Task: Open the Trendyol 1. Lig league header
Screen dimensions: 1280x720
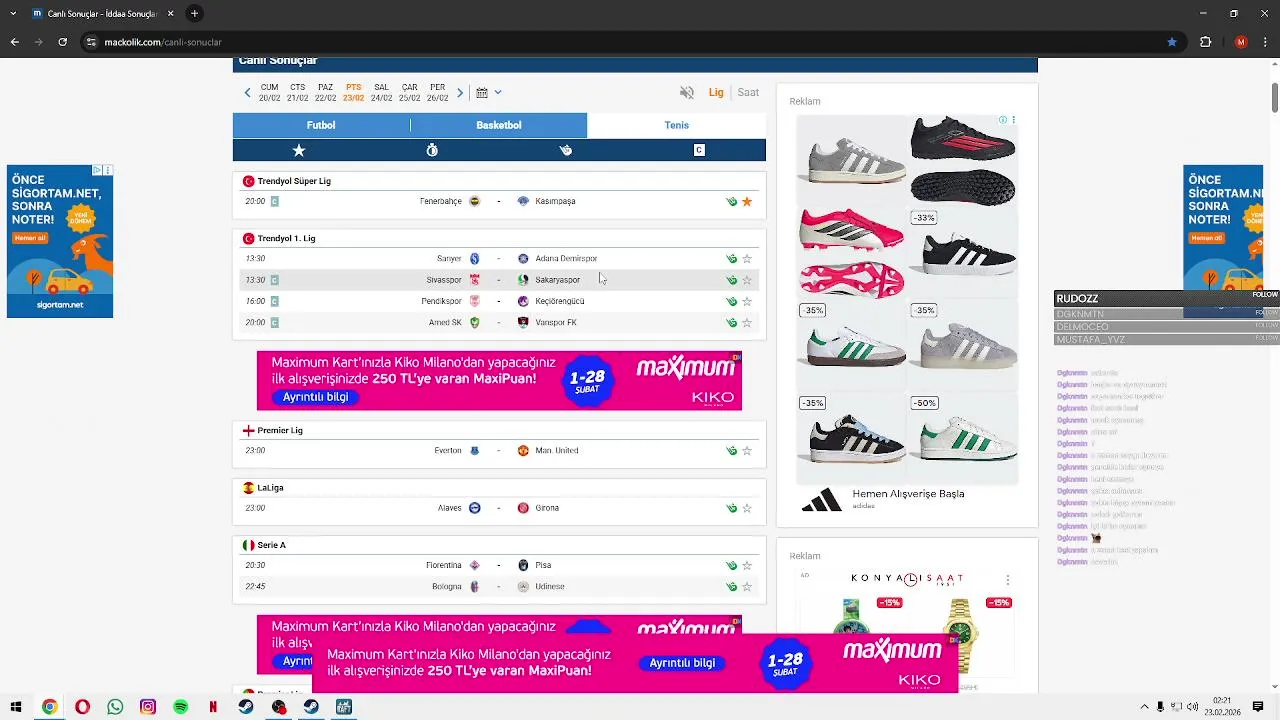Action: [286, 238]
